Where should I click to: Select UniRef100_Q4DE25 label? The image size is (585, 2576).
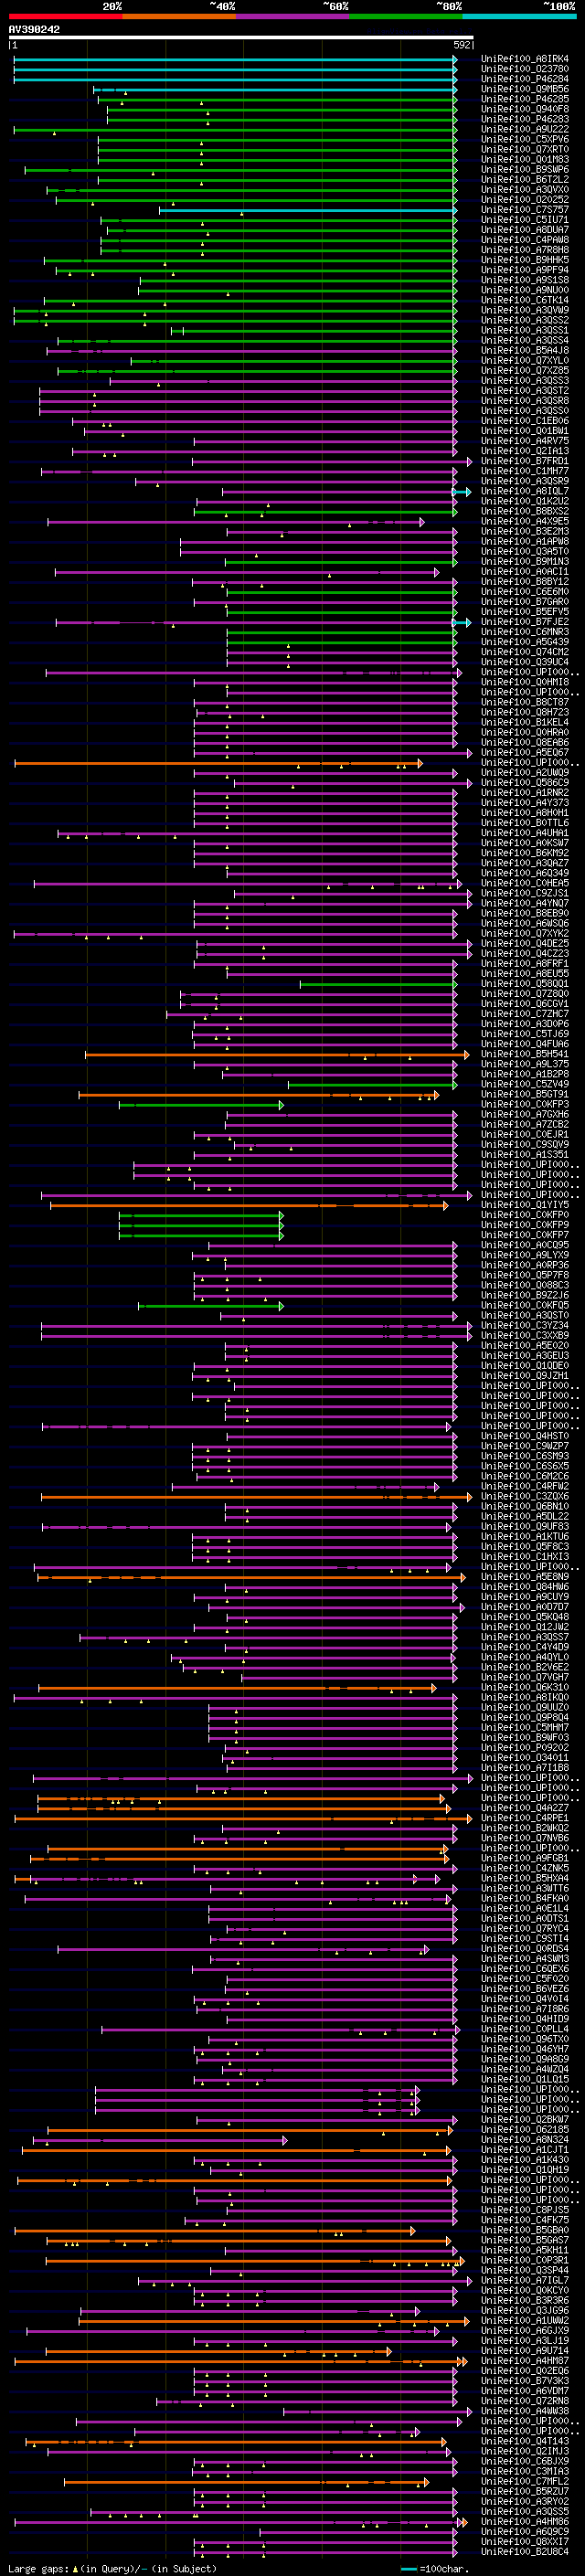525,944
